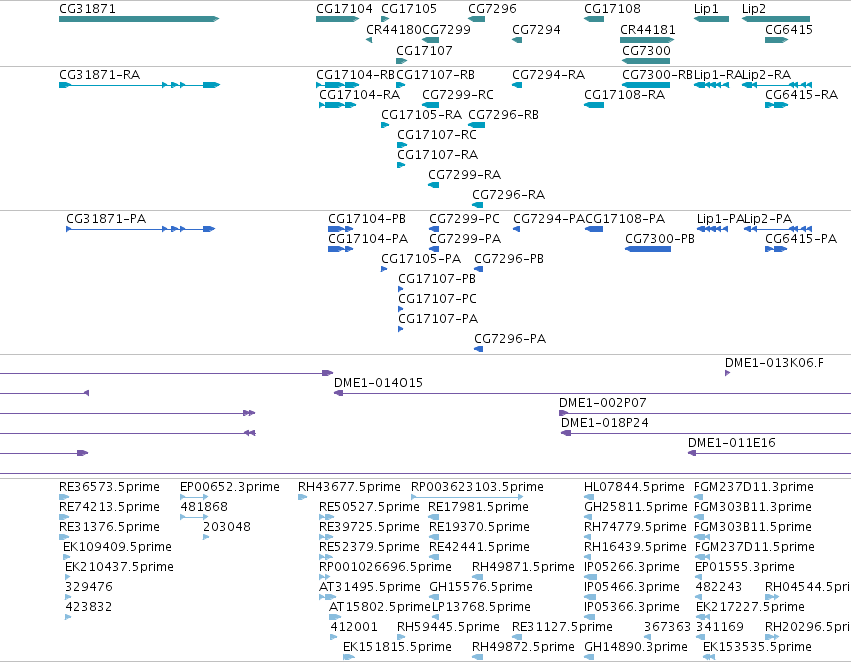The width and height of the screenshot is (851, 662).
Task: Select protein CG17104-PB
Action: [x=341, y=229]
